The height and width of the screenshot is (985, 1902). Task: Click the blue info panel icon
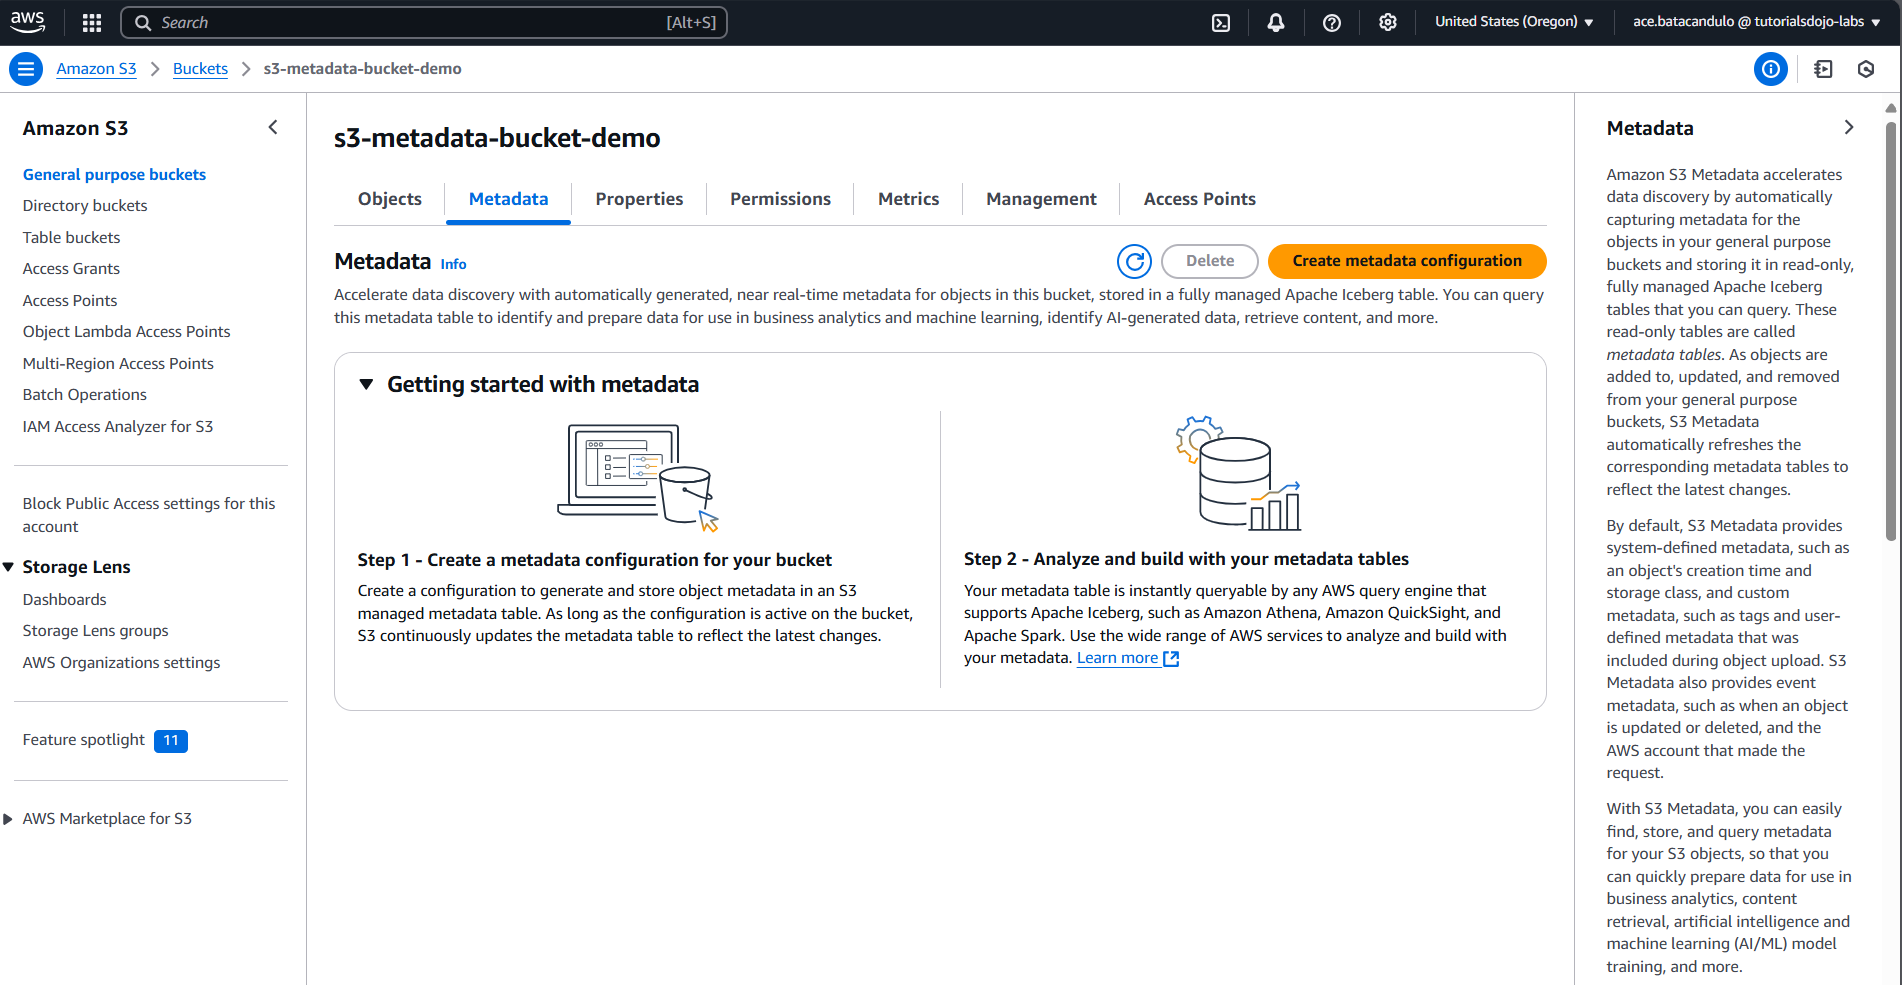1771,69
